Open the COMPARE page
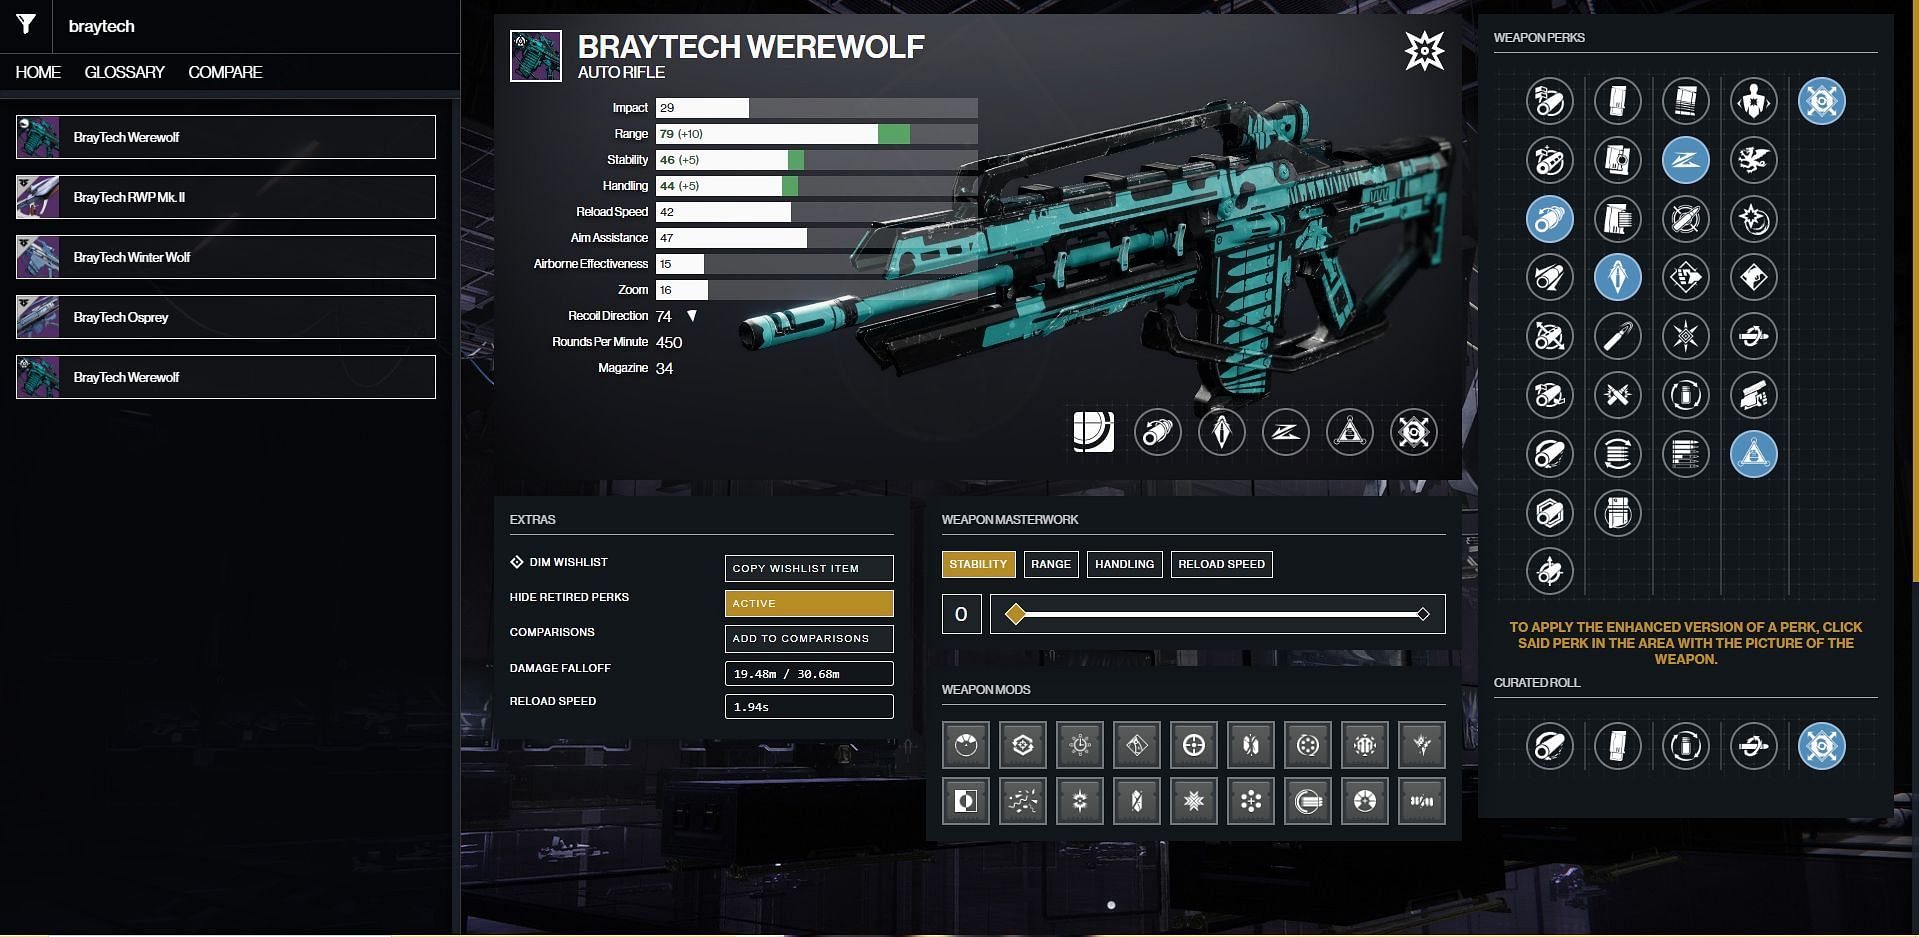The image size is (1919, 937). pos(225,72)
